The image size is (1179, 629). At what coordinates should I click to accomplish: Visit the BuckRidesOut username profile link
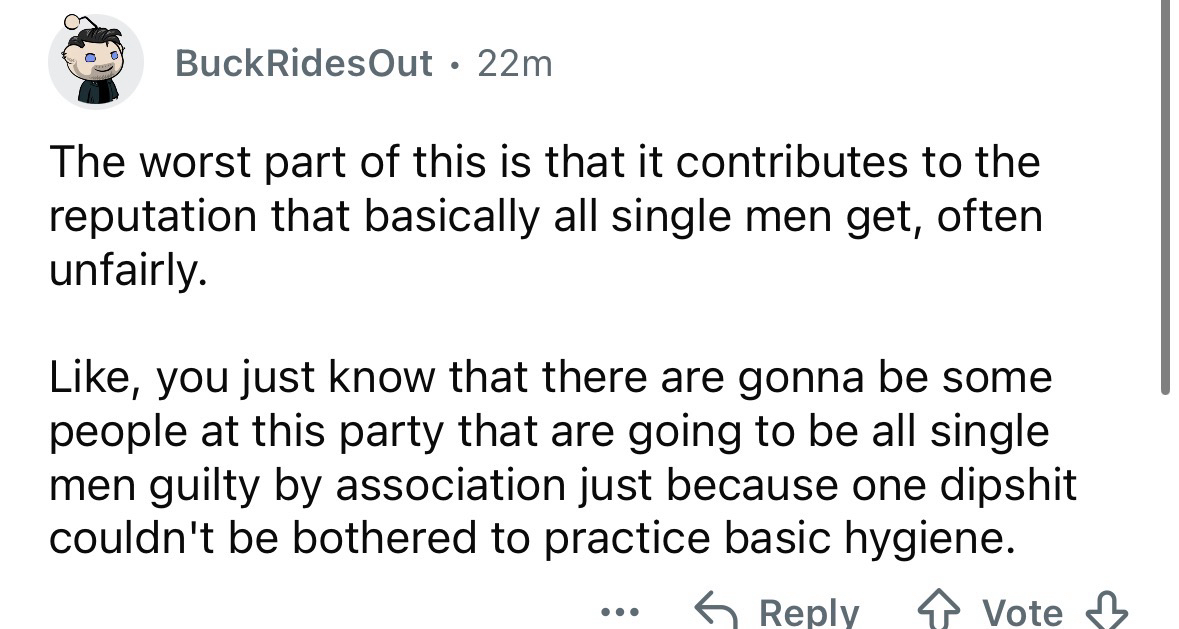(x=304, y=64)
